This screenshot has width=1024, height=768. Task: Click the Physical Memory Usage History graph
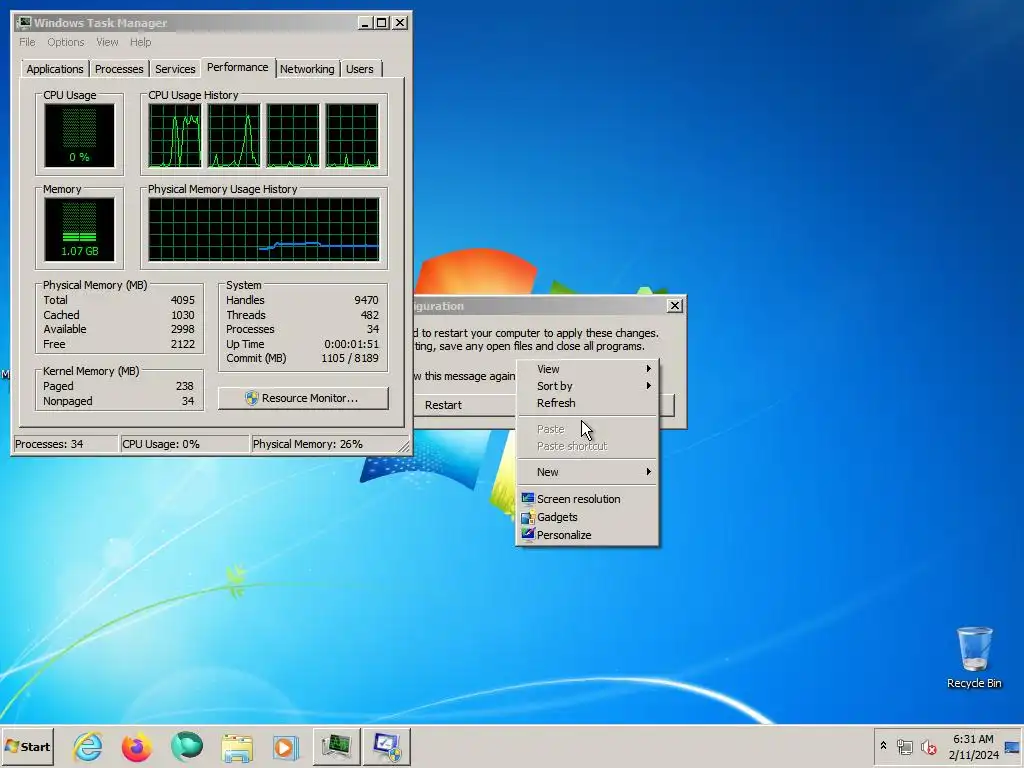pyautogui.click(x=264, y=229)
